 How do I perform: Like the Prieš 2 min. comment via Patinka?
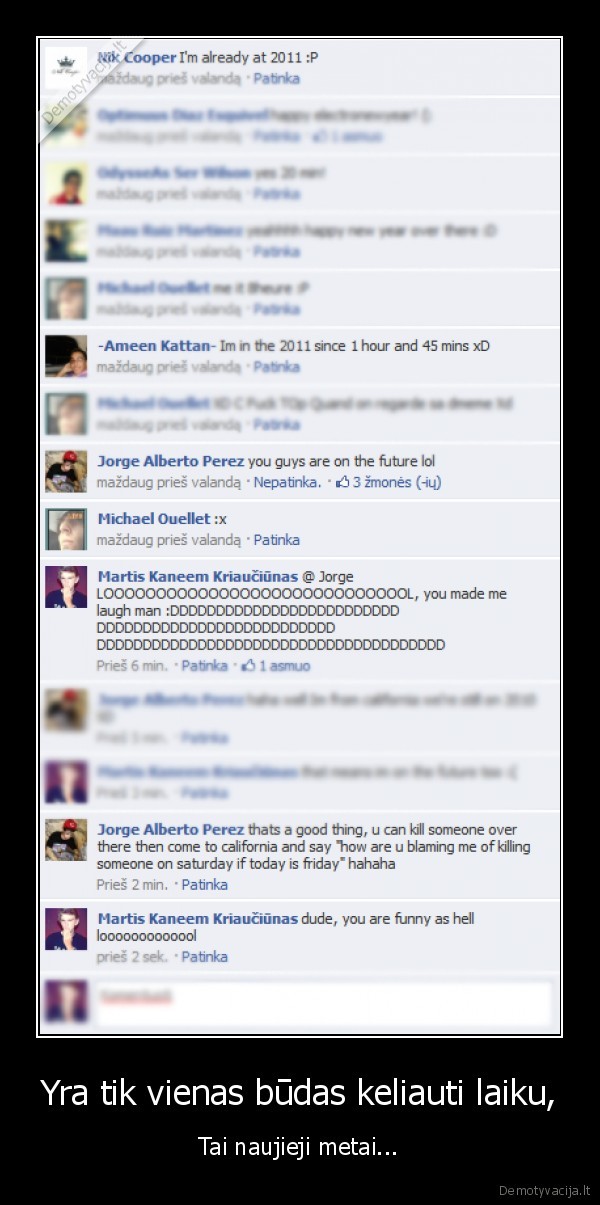coord(204,885)
